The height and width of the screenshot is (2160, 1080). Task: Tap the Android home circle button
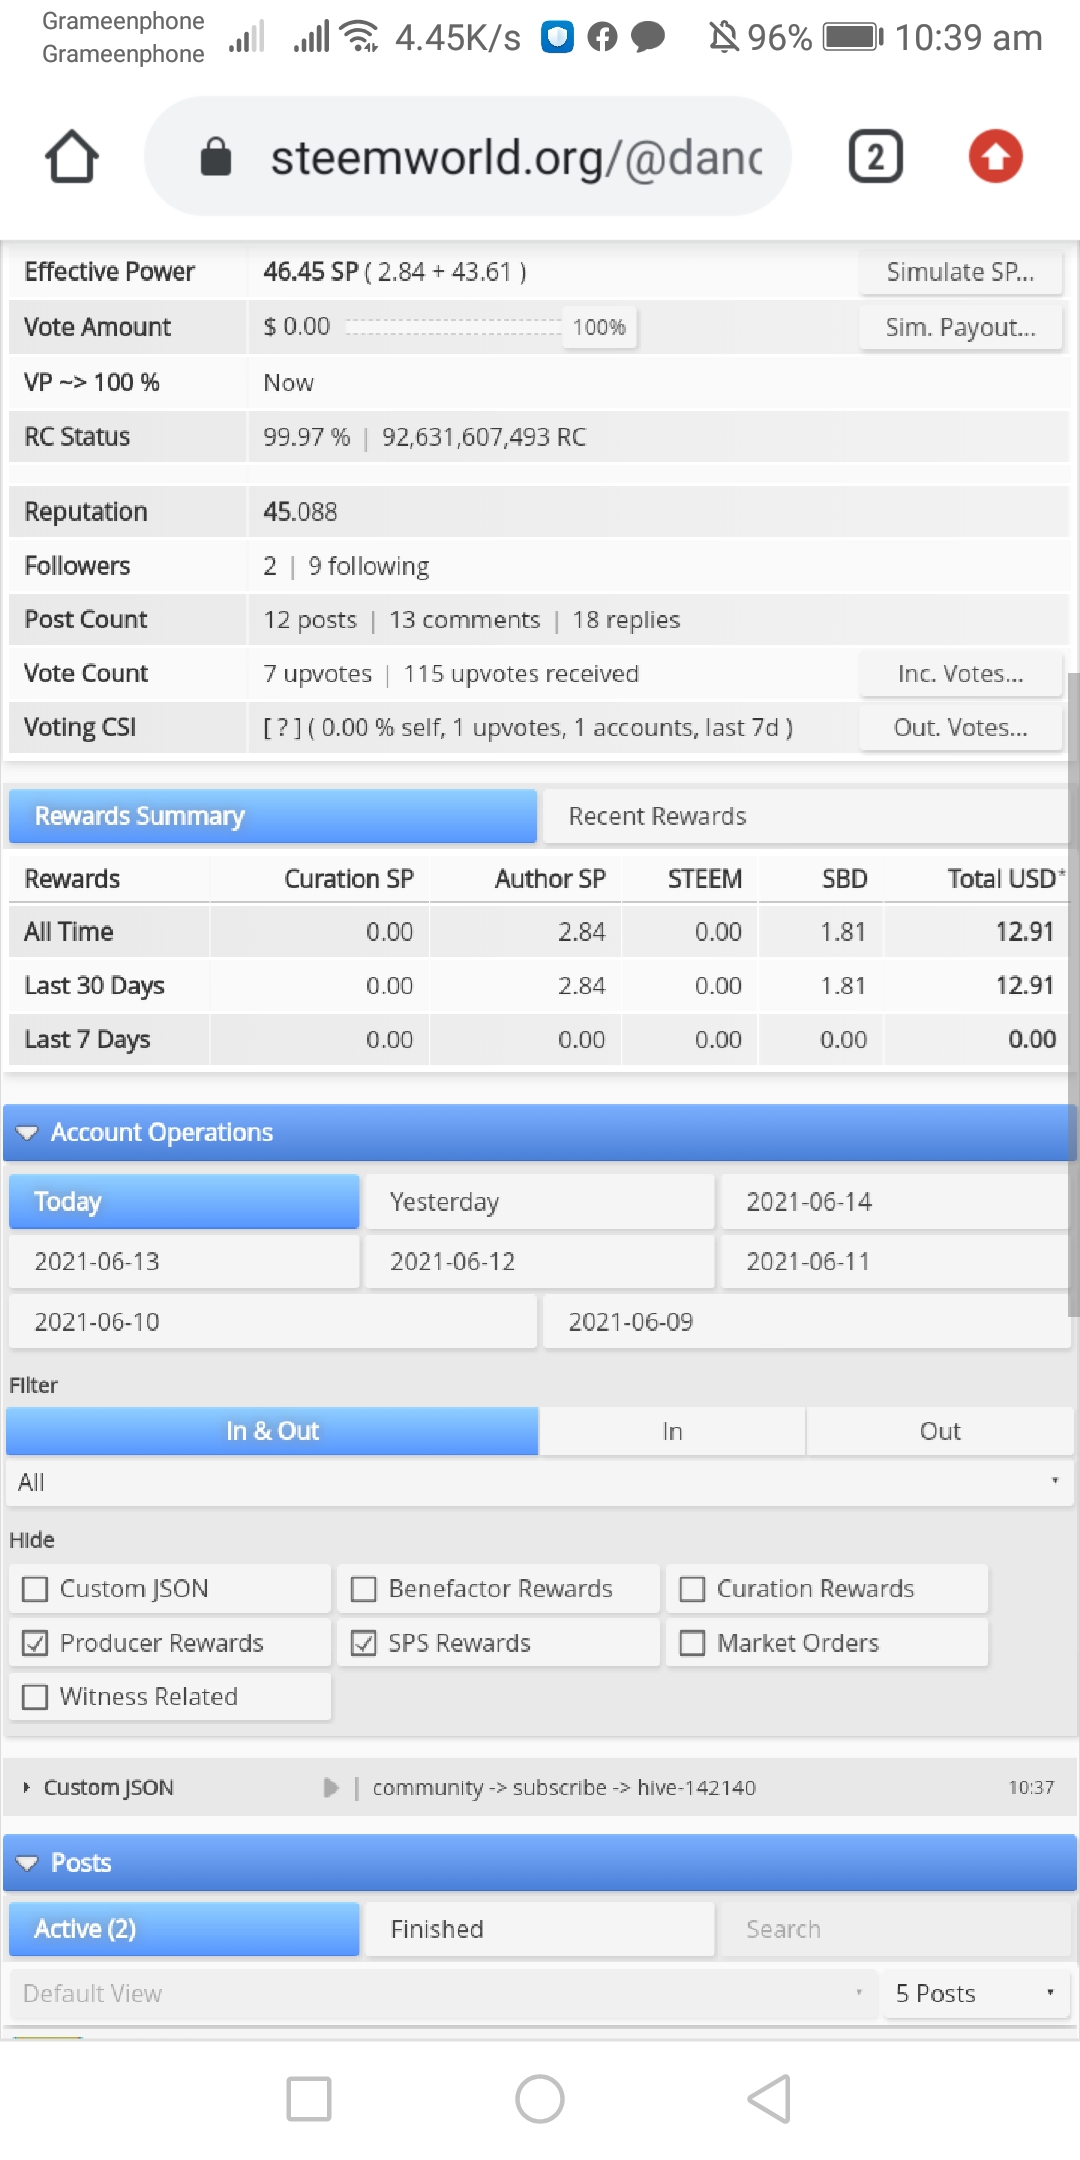[540, 2098]
